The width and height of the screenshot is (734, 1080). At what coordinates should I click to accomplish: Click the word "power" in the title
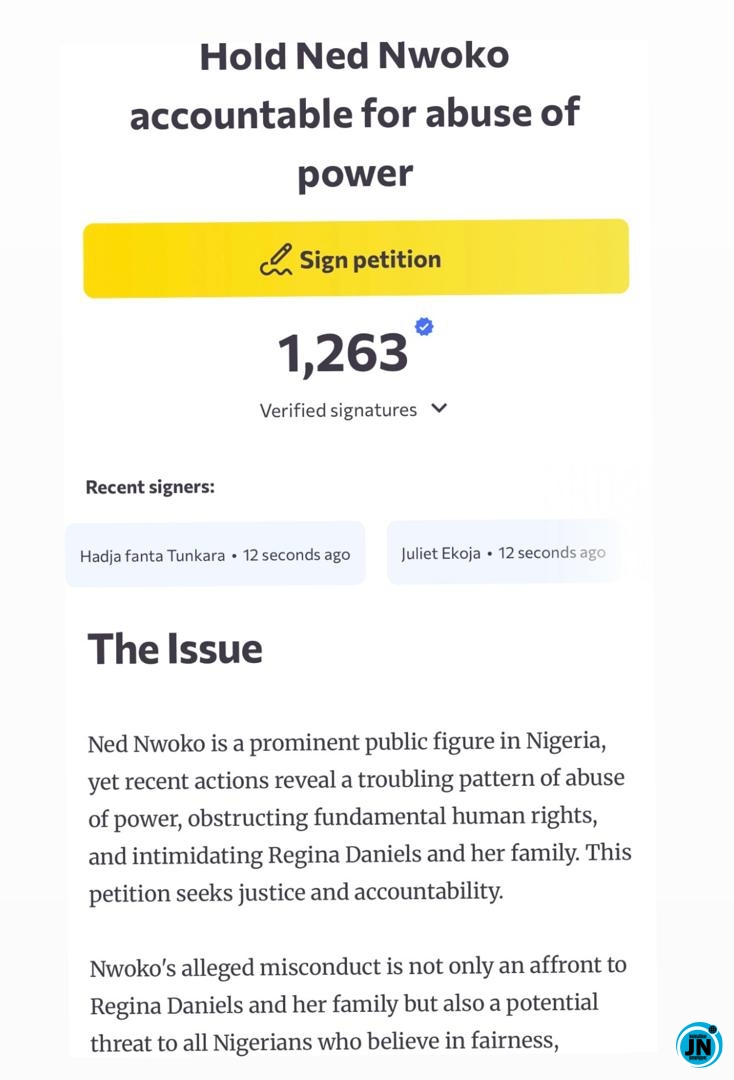[354, 174]
